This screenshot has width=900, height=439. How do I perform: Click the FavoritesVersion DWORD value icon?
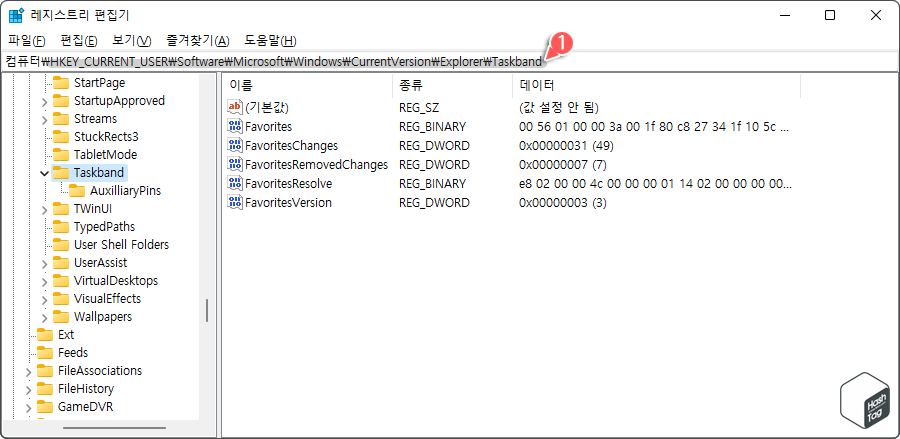[235, 203]
